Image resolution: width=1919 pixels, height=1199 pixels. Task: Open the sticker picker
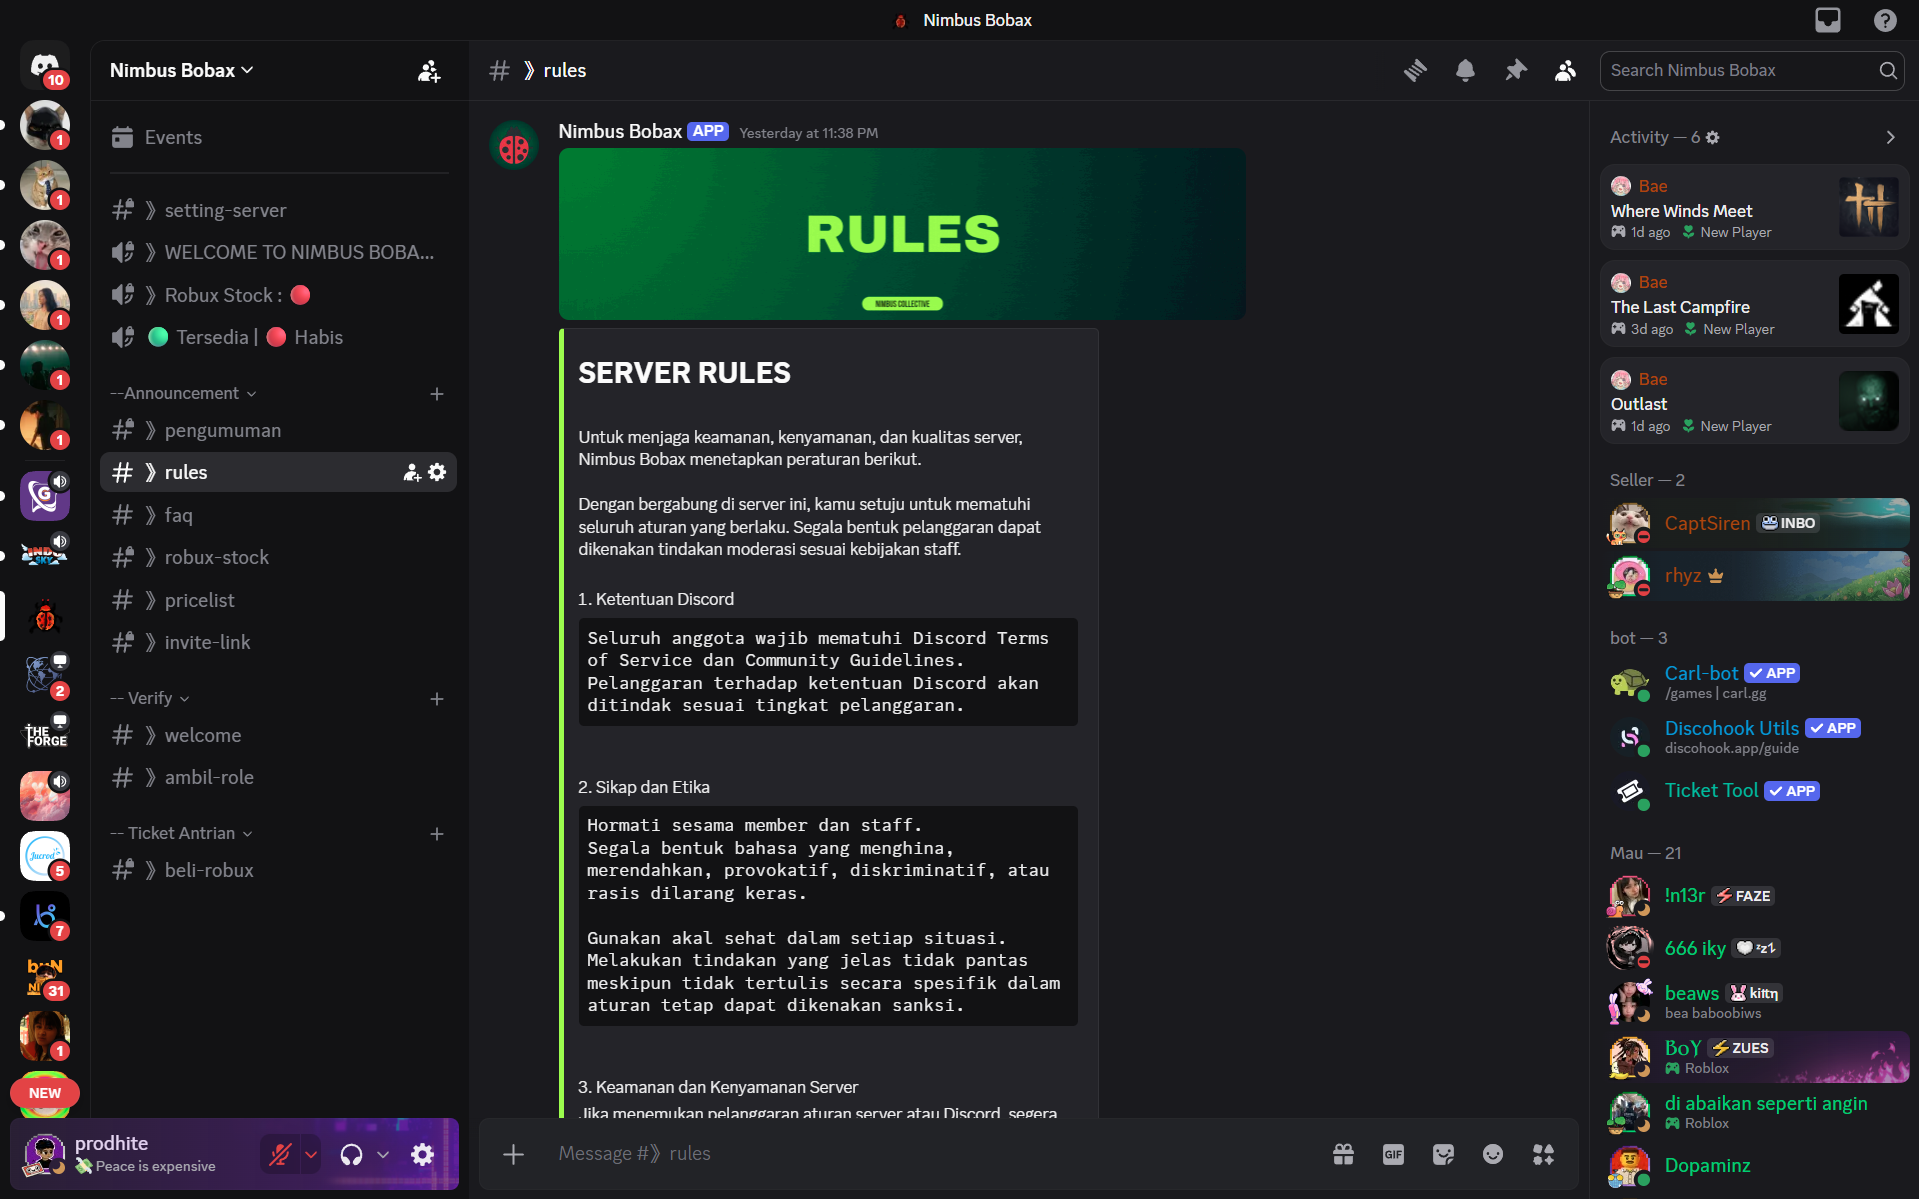coord(1443,1154)
